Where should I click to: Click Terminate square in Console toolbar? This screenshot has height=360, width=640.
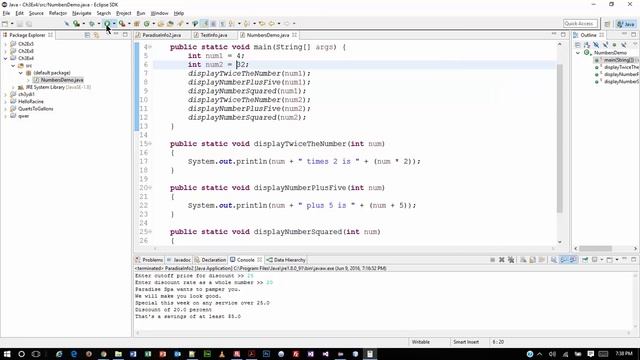(x=493, y=260)
